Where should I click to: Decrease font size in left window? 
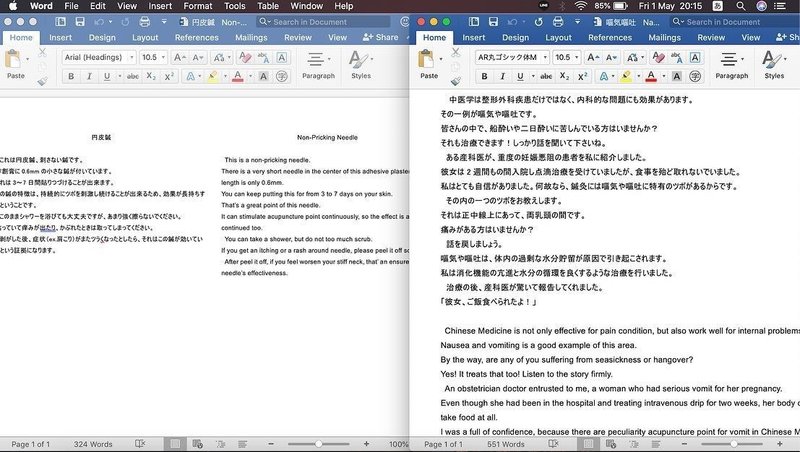pos(198,58)
